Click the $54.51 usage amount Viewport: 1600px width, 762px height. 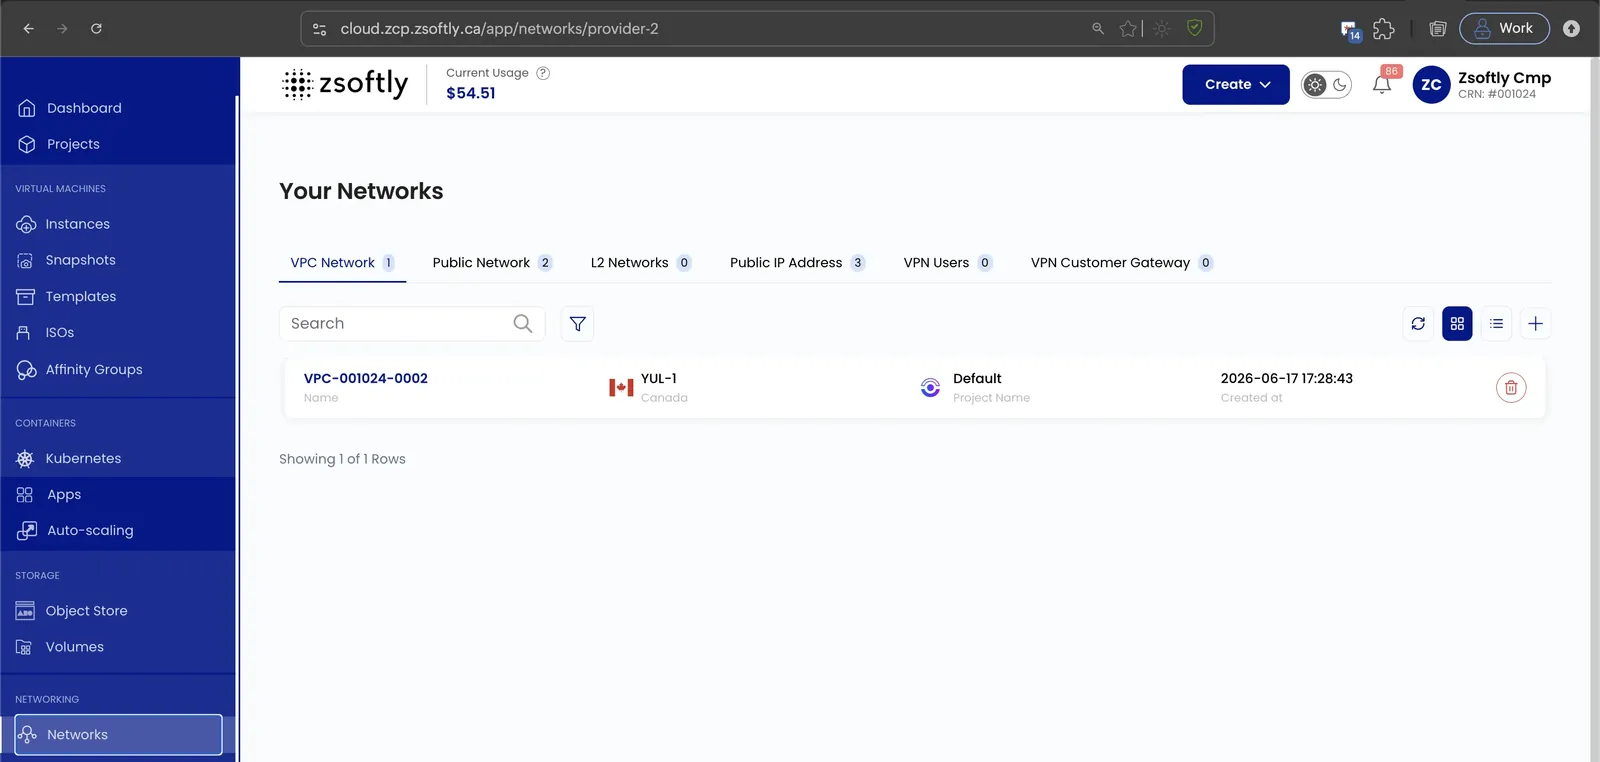coord(471,93)
